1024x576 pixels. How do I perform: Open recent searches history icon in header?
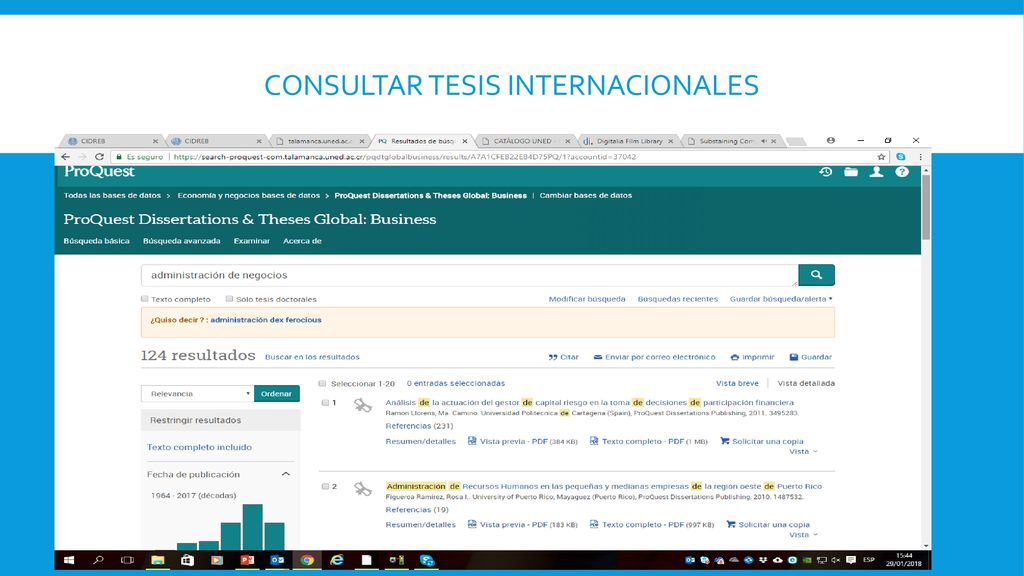coord(825,172)
